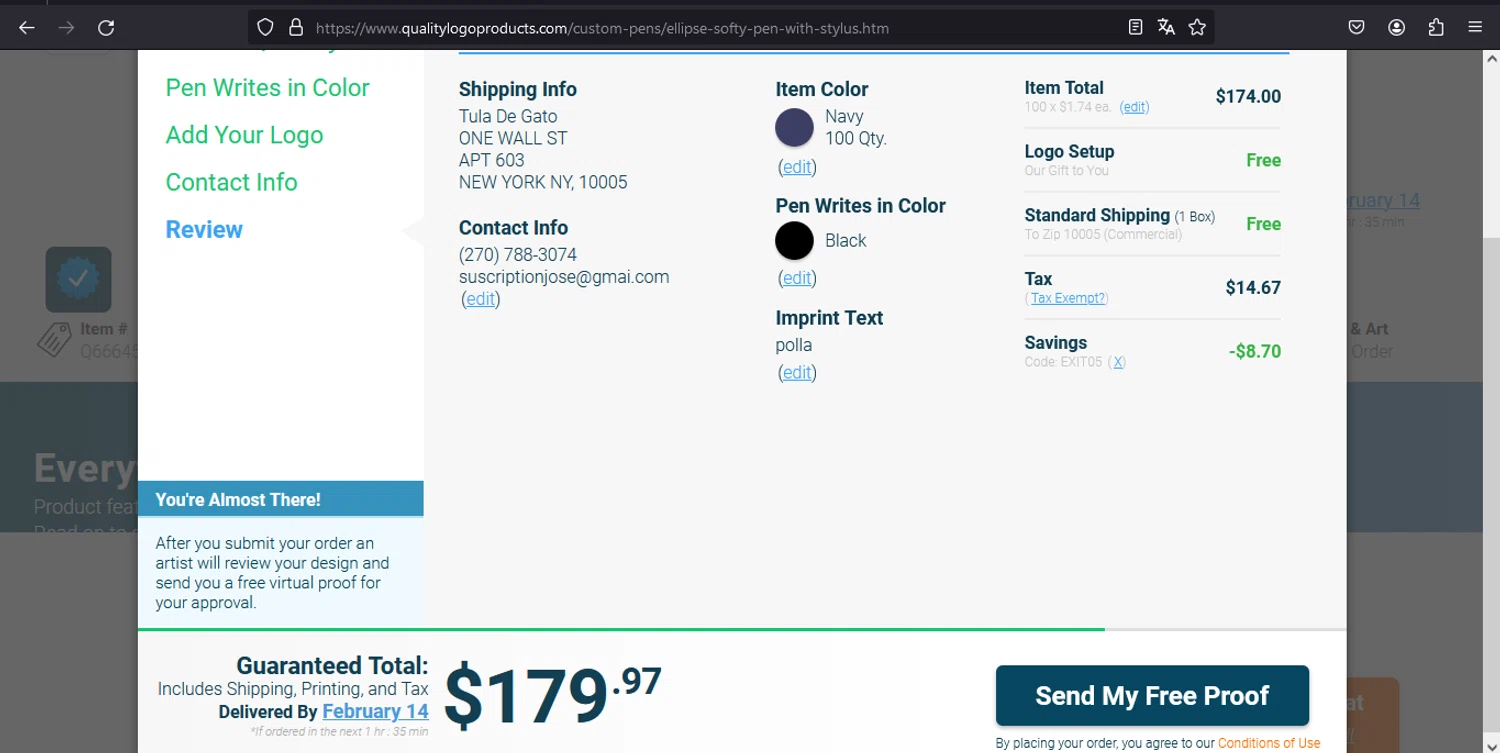1500x753 pixels.
Task: Open the Firefox hamburger menu
Action: (1475, 28)
